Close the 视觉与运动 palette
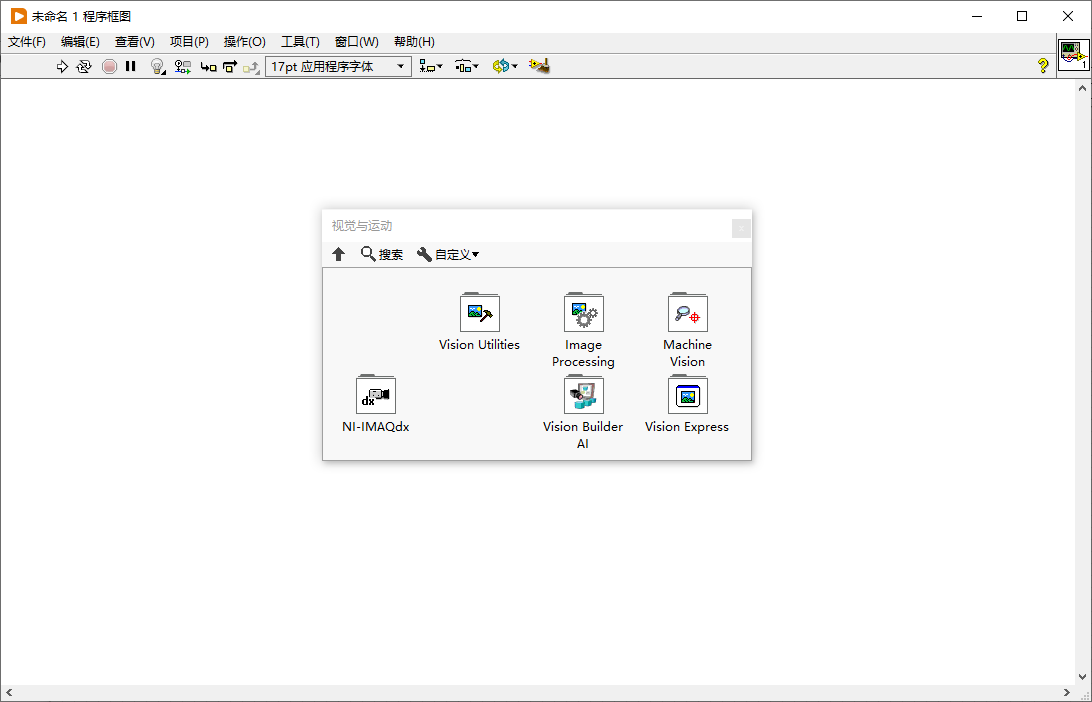Viewport: 1092px width, 702px height. [741, 228]
